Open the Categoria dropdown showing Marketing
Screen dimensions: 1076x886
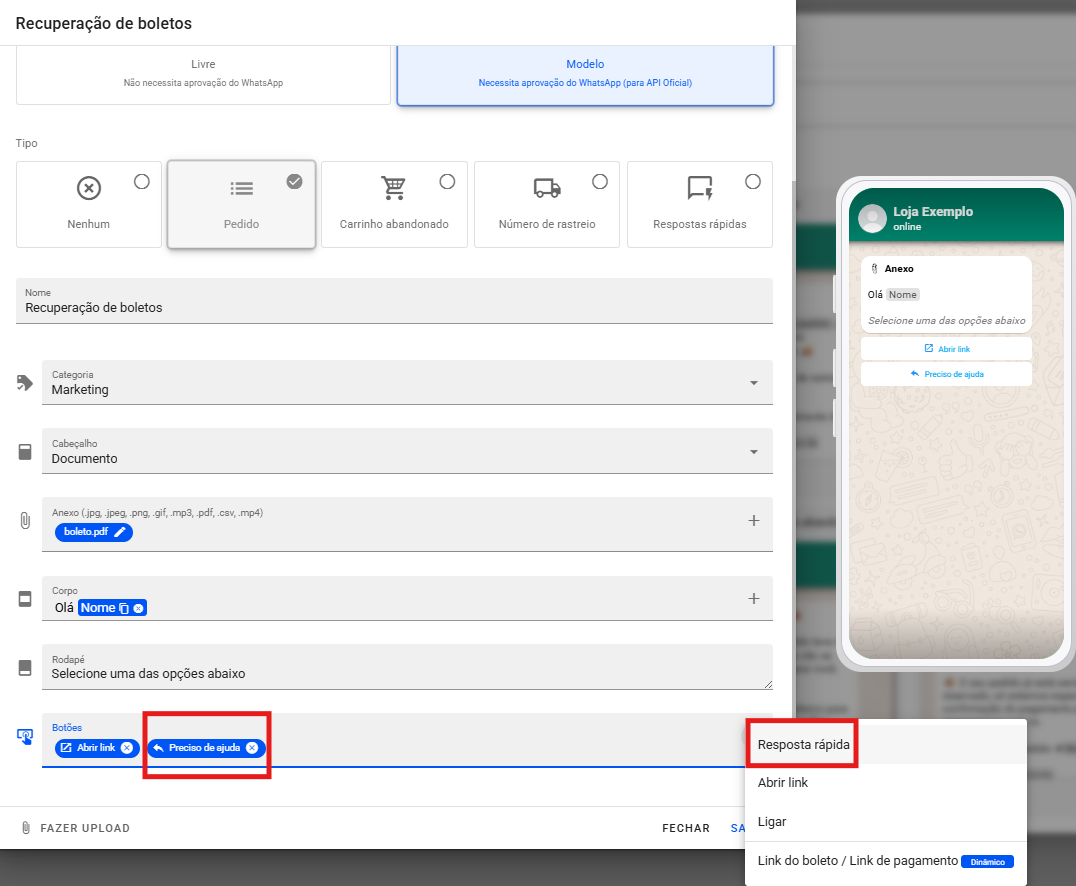coord(753,383)
